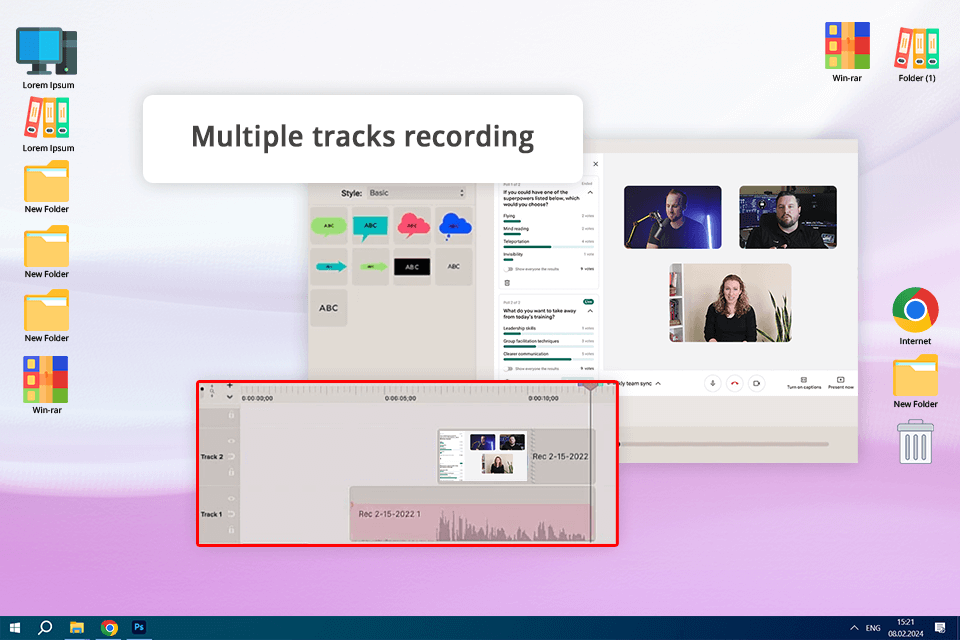Select the Track 2 label
960x640 pixels.
click(x=212, y=457)
